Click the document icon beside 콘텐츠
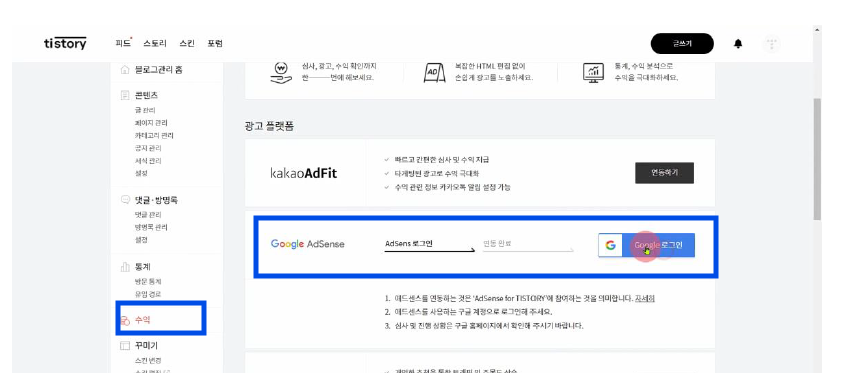Screen dimensions: 846x373 click(125, 95)
